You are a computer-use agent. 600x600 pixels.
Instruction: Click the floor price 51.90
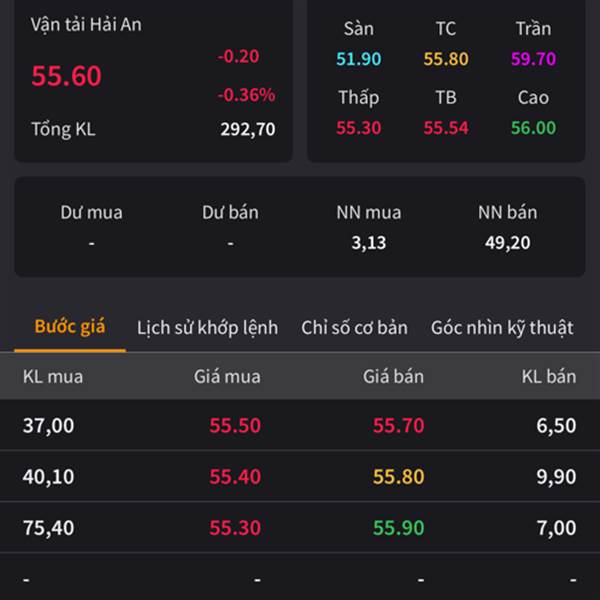point(359,59)
